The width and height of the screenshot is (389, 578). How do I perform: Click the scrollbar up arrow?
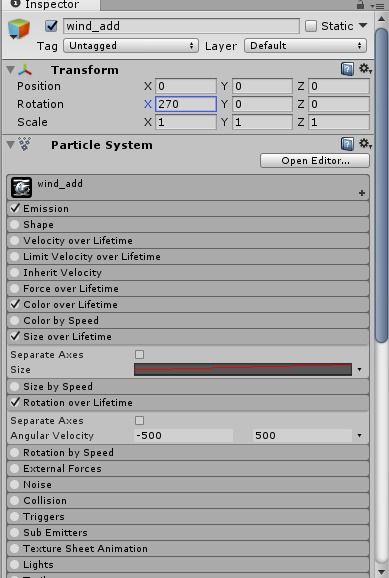382,18
